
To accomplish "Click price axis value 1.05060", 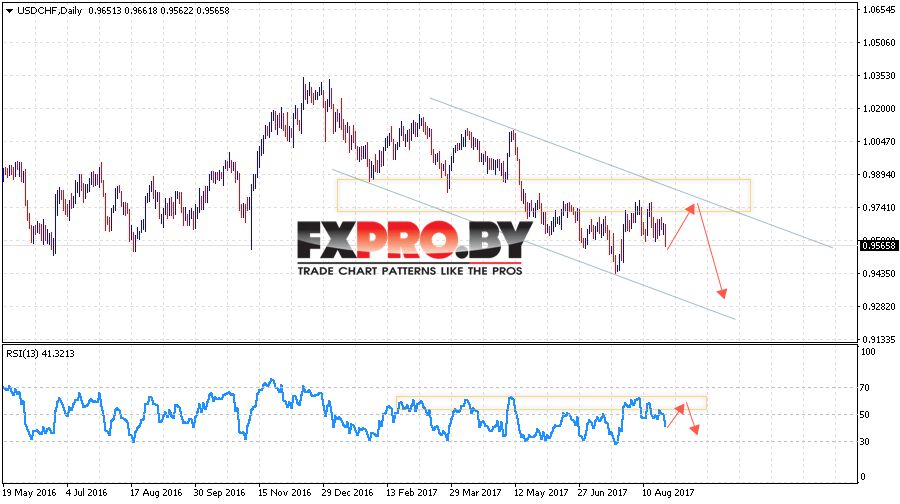I will 879,42.
